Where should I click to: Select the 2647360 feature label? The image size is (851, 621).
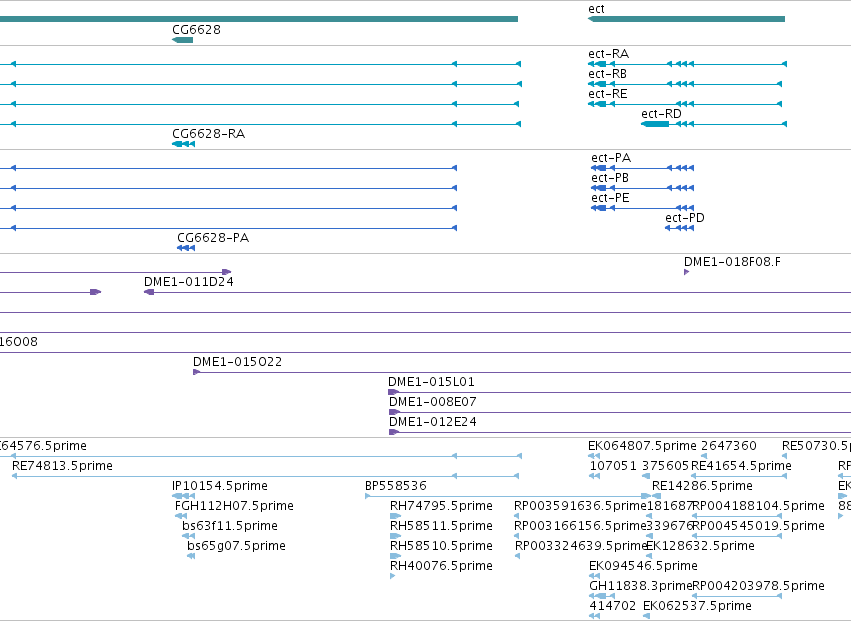(x=729, y=446)
